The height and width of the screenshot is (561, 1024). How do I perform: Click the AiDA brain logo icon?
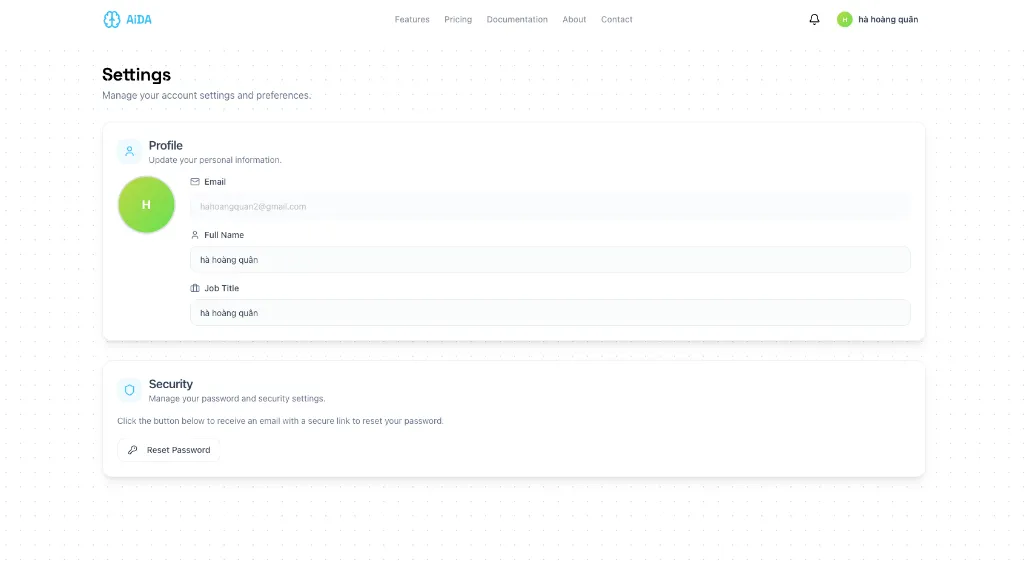pos(112,20)
